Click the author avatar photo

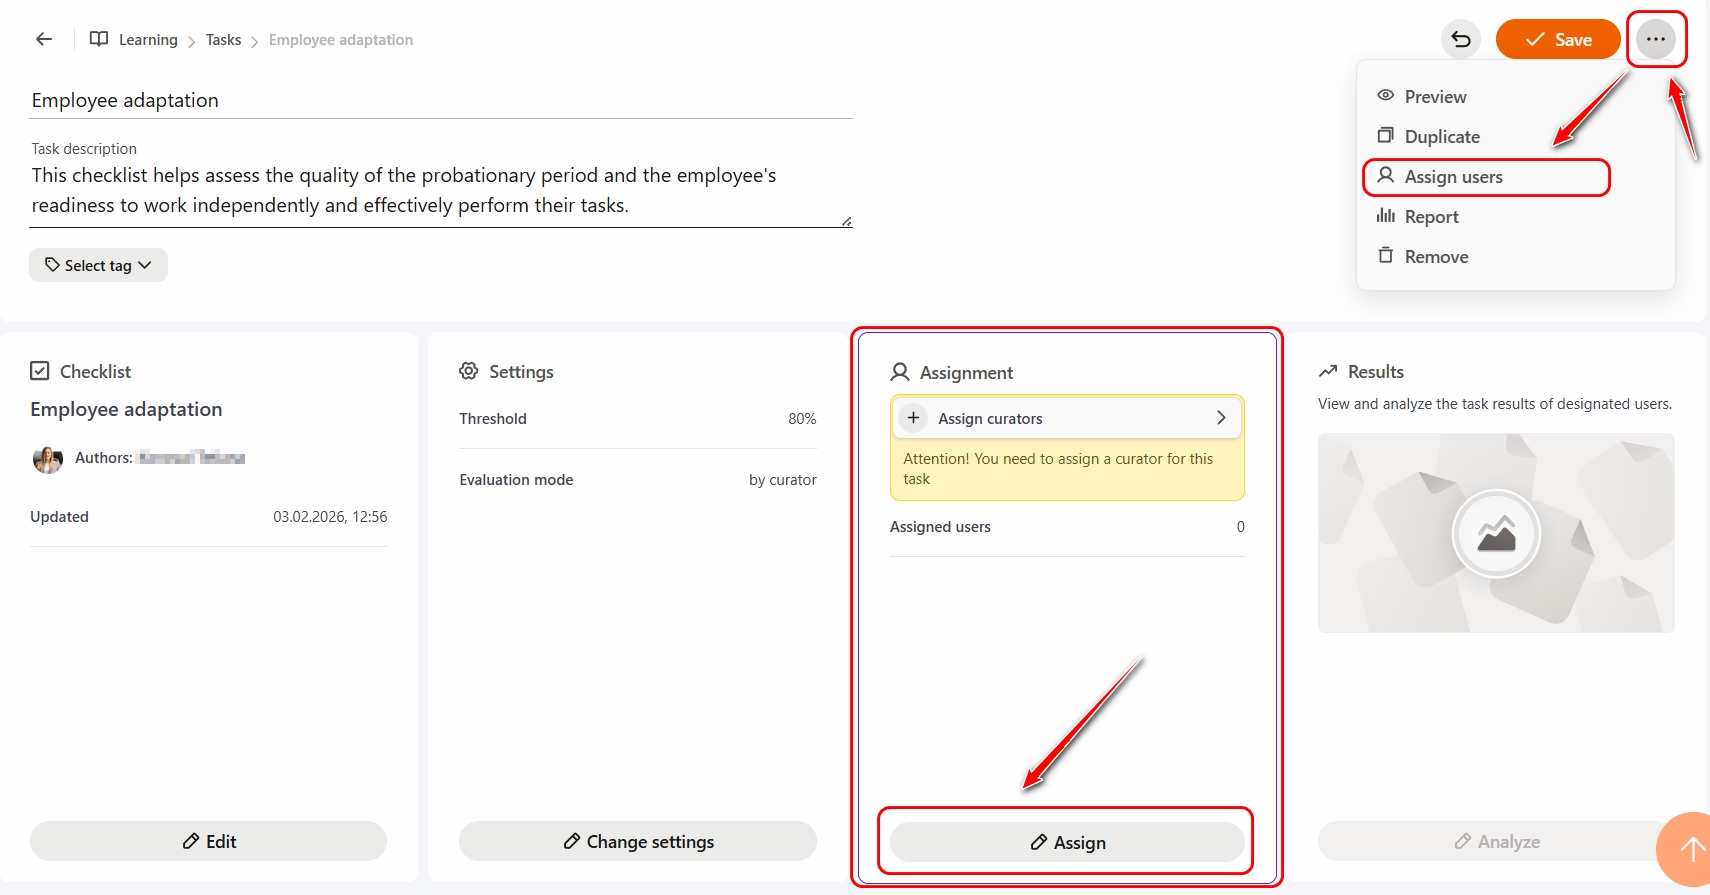tap(47, 459)
